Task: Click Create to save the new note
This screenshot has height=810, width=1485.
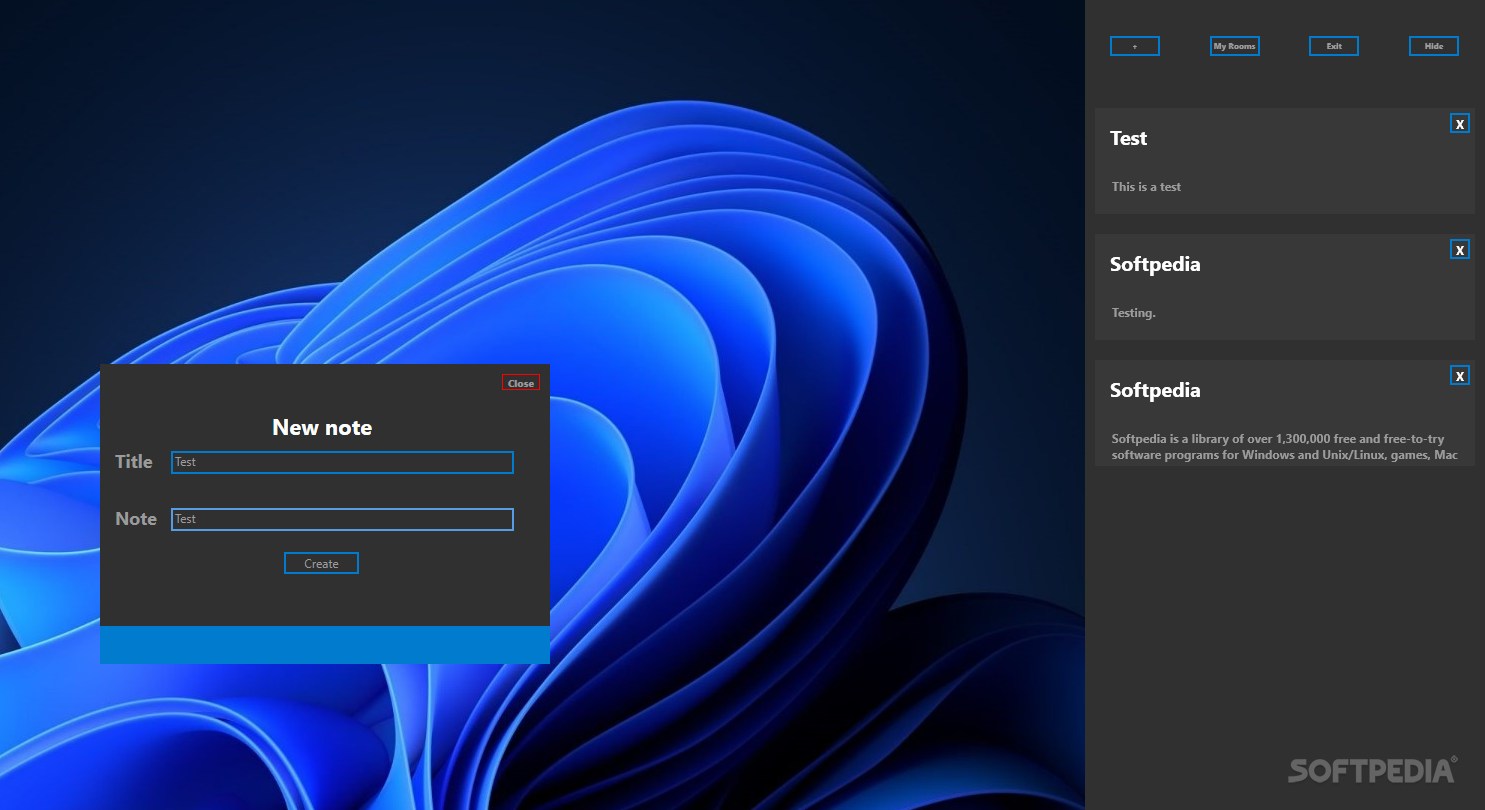Action: point(321,563)
